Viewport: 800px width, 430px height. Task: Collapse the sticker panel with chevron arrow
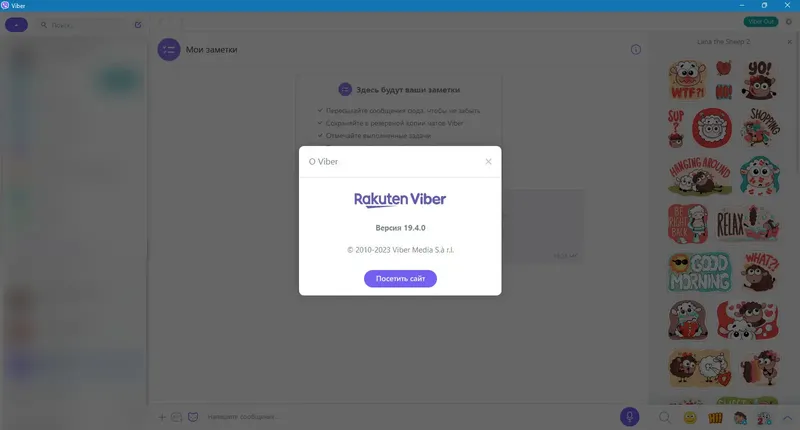click(x=787, y=418)
